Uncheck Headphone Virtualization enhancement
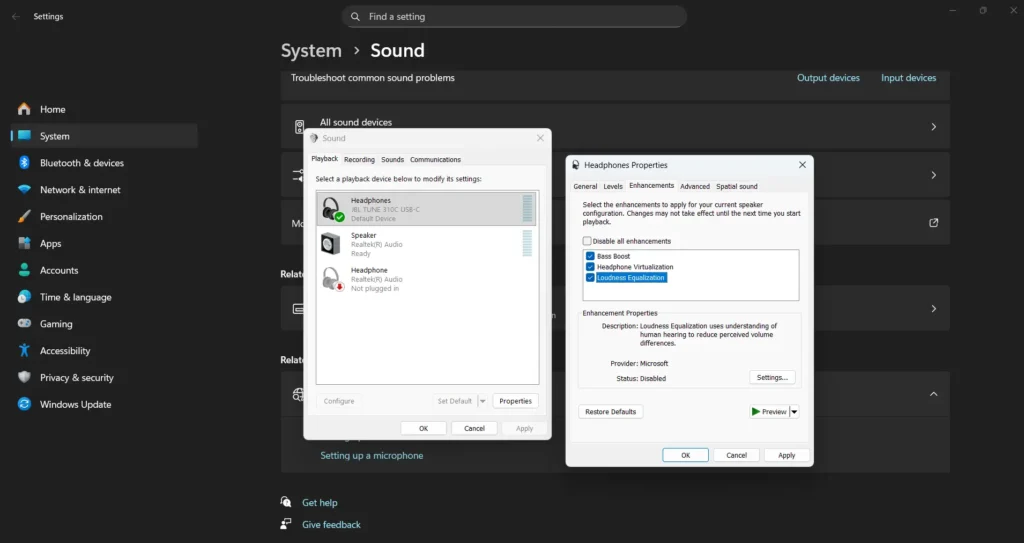Image resolution: width=1024 pixels, height=543 pixels. 590,267
